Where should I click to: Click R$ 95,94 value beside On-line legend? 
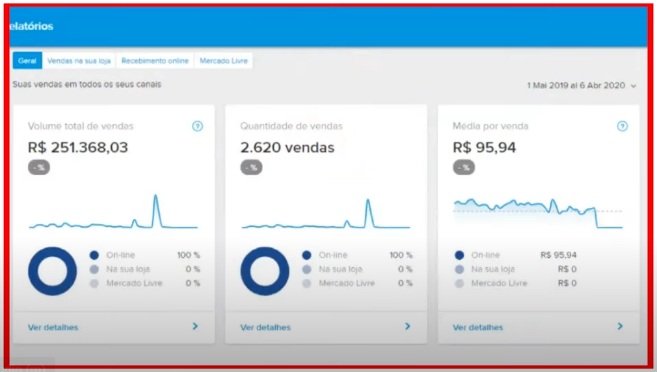[x=559, y=255]
